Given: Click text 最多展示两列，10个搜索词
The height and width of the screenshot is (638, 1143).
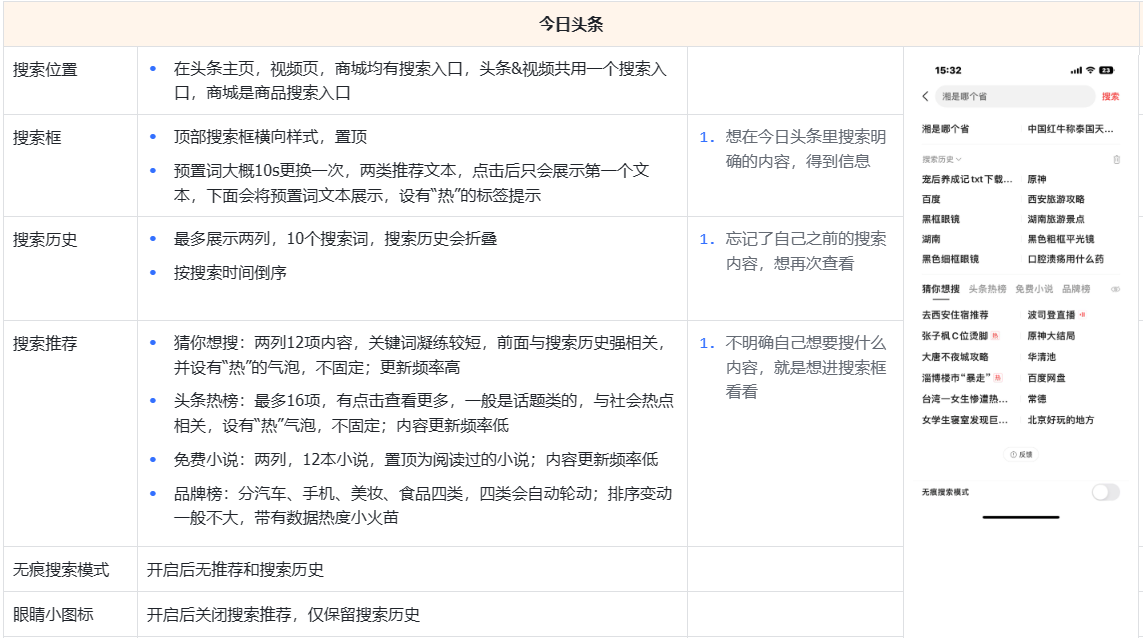Looking at the screenshot, I should click(335, 238).
